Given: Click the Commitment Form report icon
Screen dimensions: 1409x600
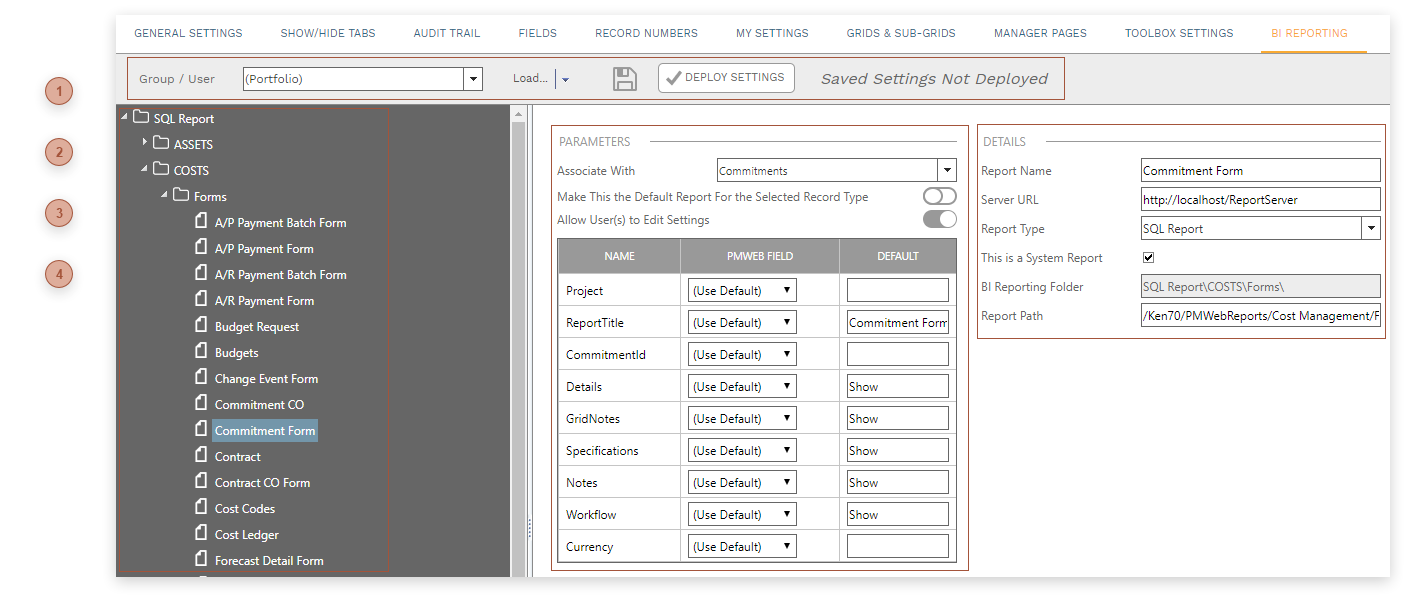Looking at the screenshot, I should coord(199,429).
